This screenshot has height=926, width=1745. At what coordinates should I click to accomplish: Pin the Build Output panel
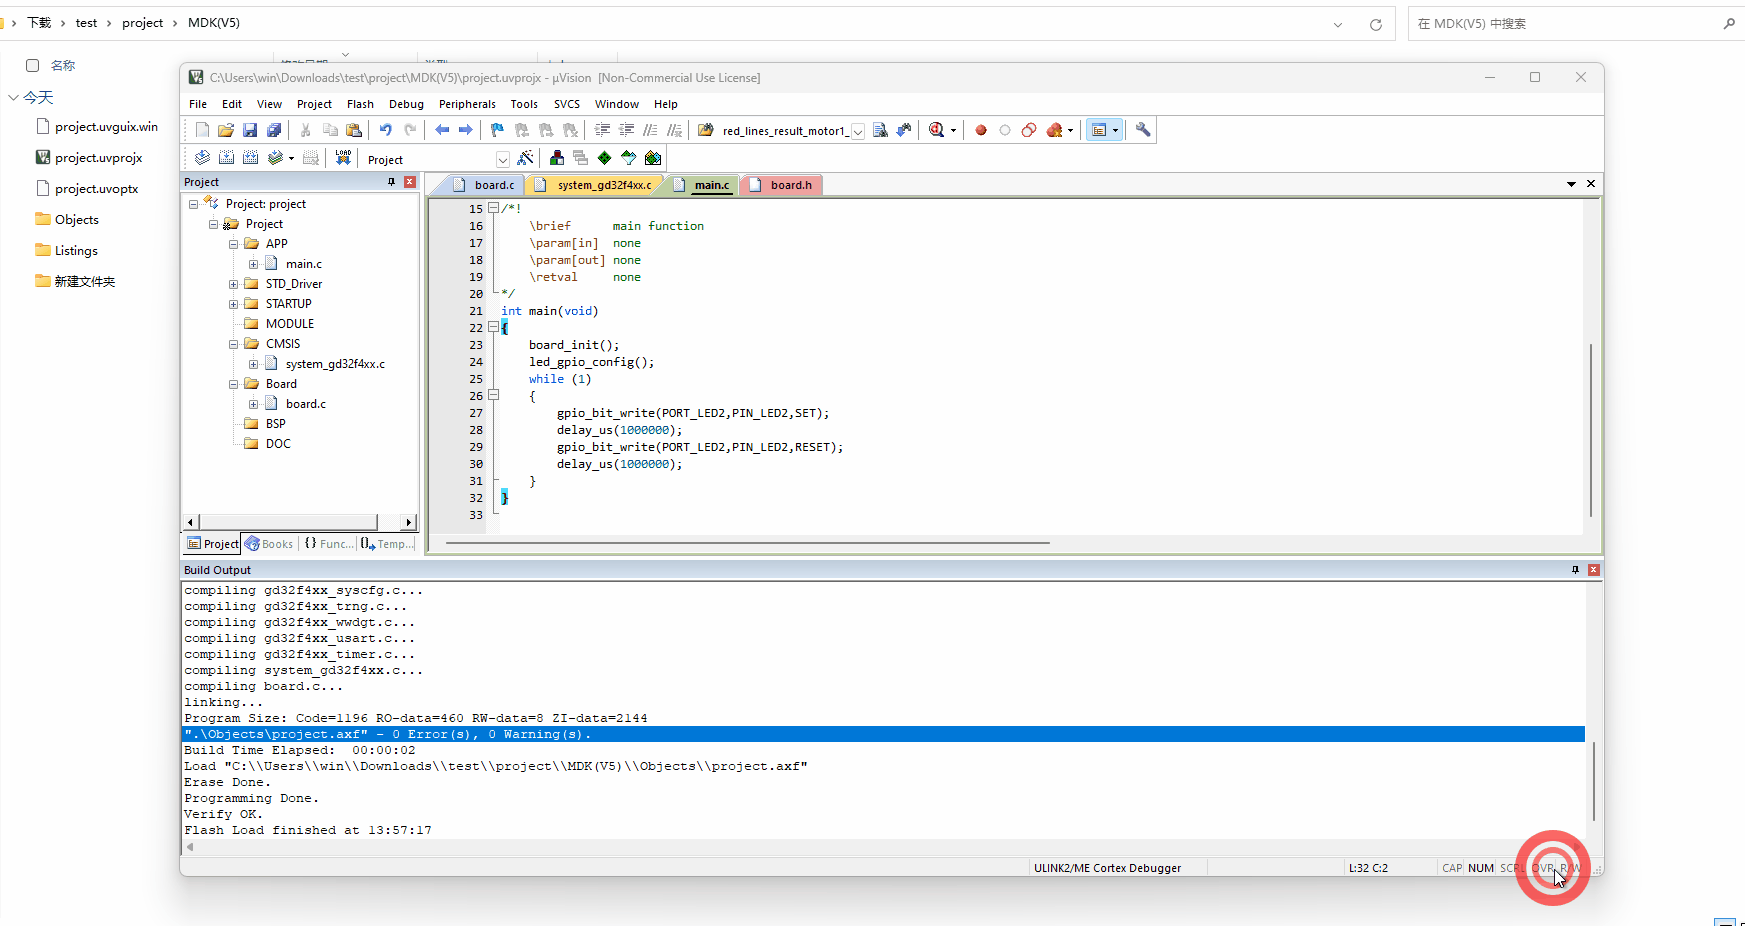click(x=1575, y=569)
